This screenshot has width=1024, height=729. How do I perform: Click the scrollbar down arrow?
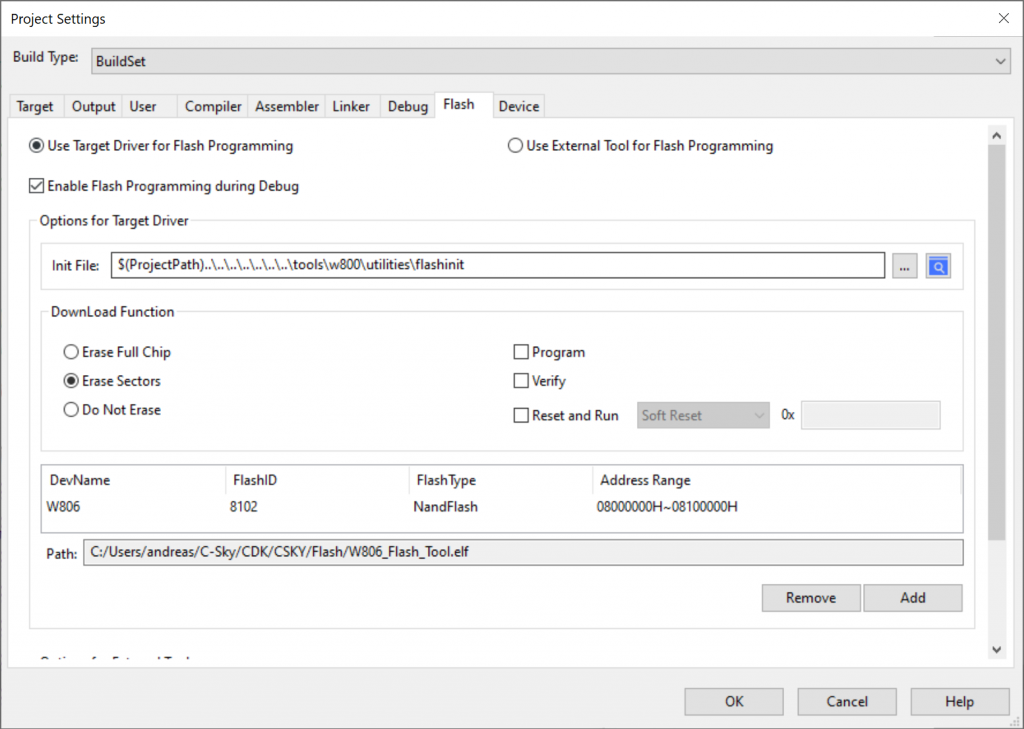coord(997,649)
